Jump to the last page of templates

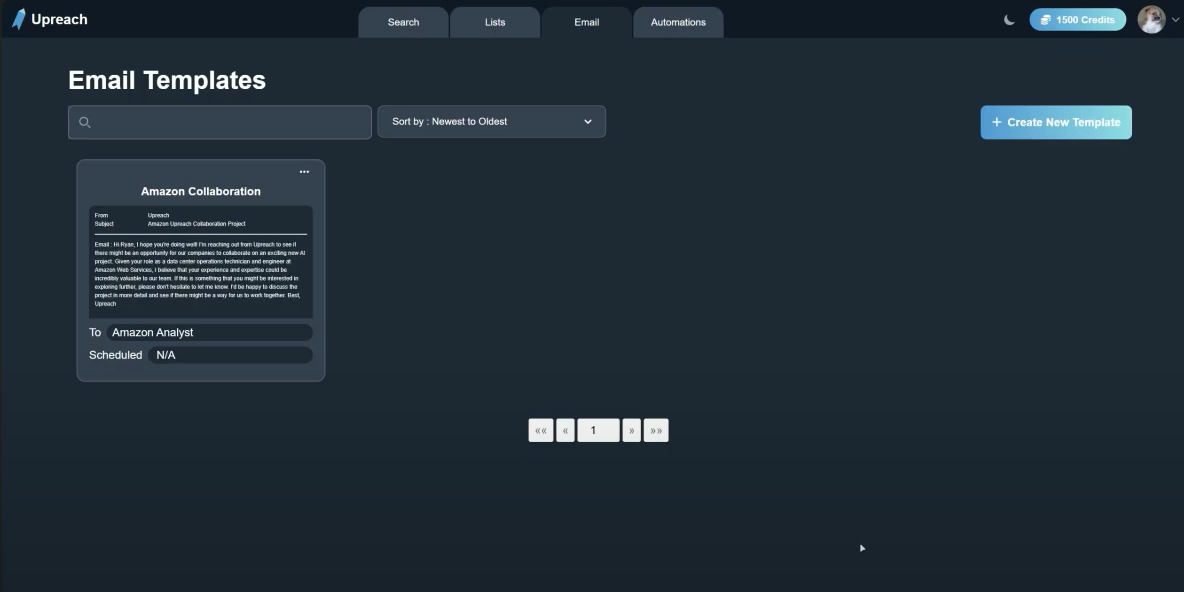656,430
